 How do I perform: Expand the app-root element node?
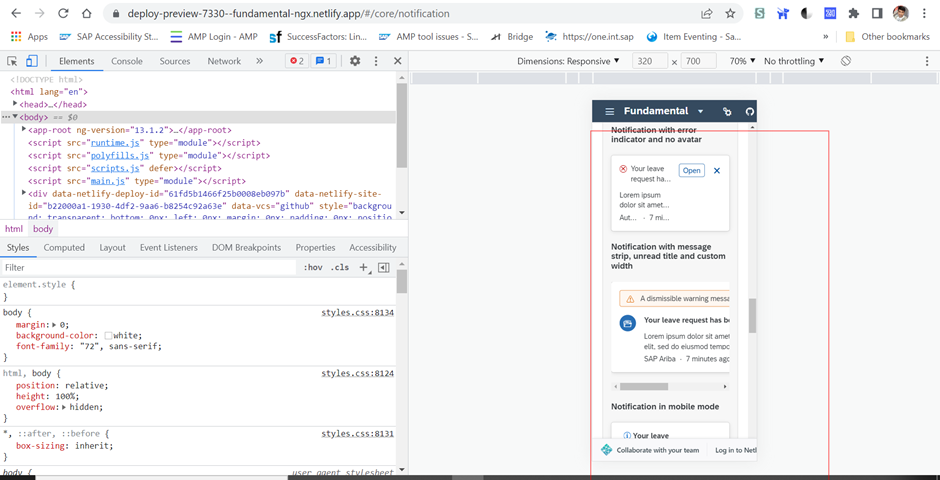pyautogui.click(x=24, y=129)
